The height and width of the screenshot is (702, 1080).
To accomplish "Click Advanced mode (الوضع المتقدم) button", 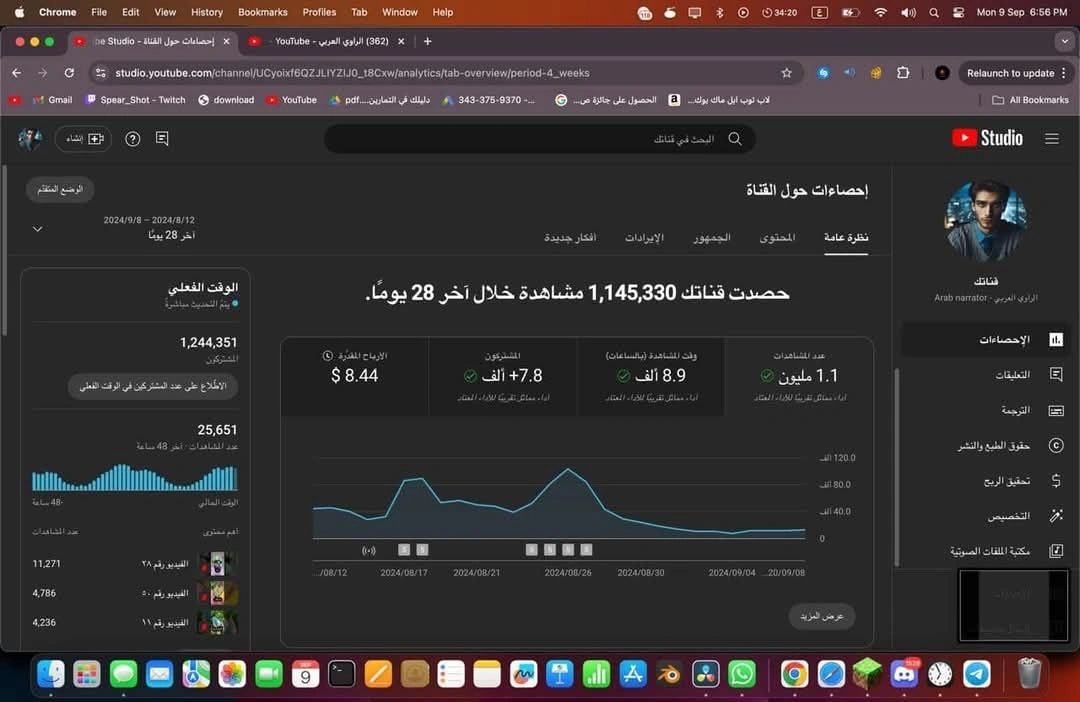I will [60, 189].
